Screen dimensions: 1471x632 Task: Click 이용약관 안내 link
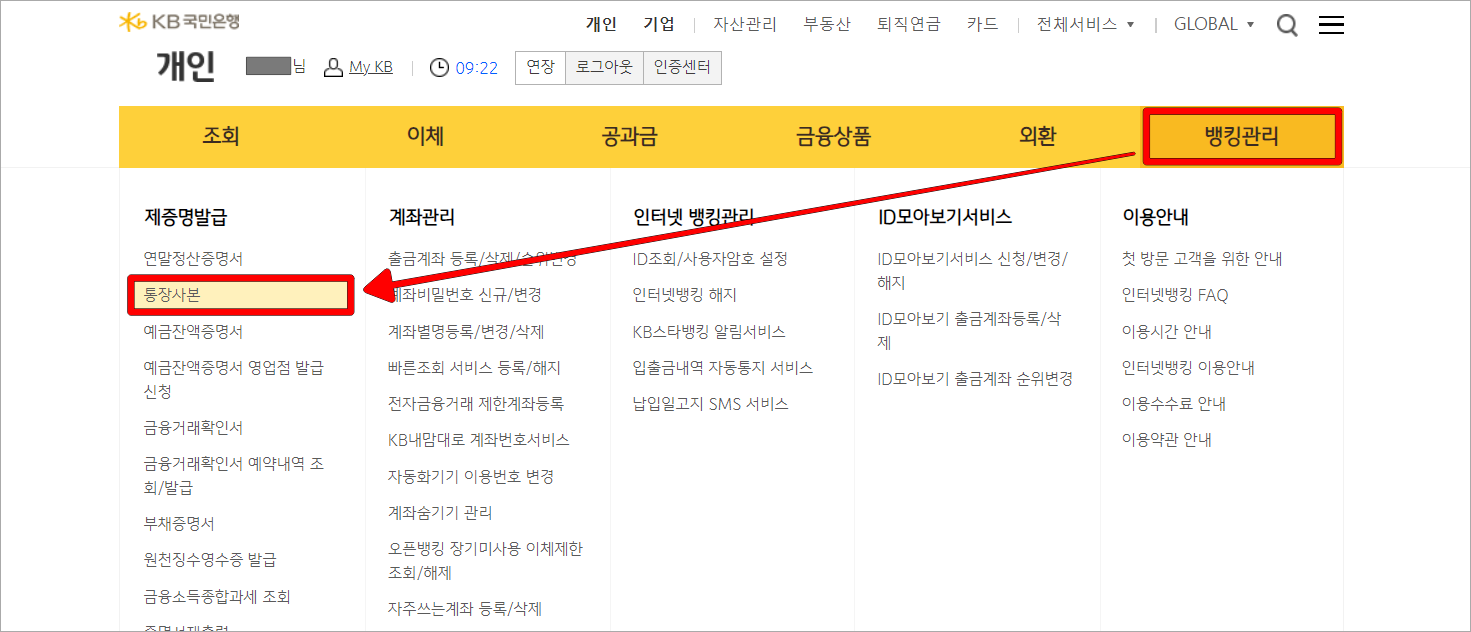click(x=1167, y=440)
